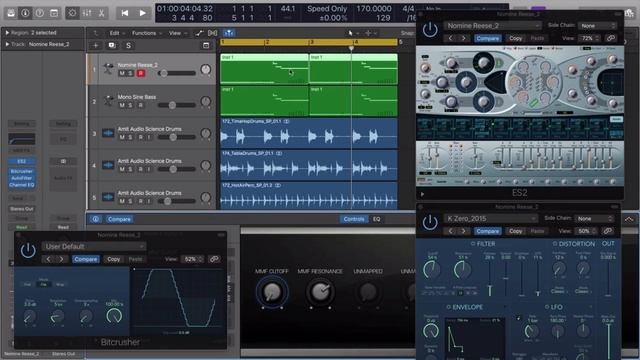The height and width of the screenshot is (360, 640).
Task: Open the Functions menu in tracks area
Action: click(x=146, y=33)
